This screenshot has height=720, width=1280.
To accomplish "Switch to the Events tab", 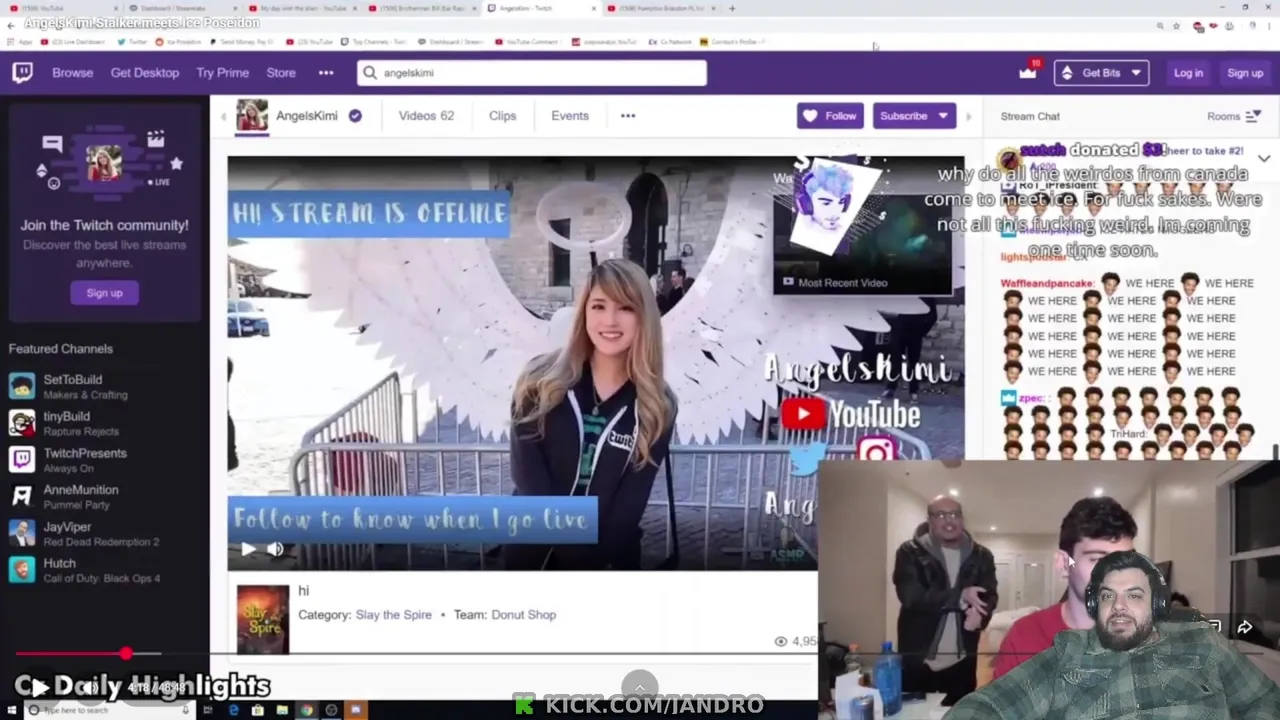I will [570, 116].
